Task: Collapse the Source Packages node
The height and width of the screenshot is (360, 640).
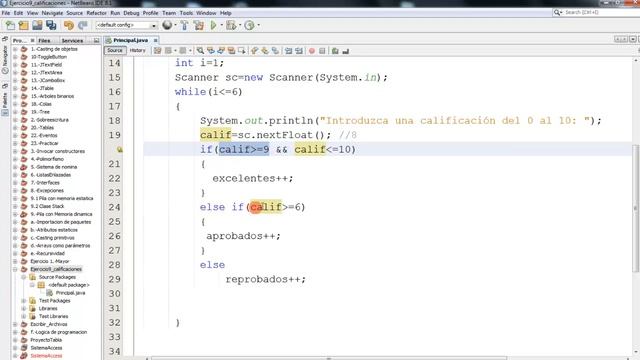Action: click(24, 277)
